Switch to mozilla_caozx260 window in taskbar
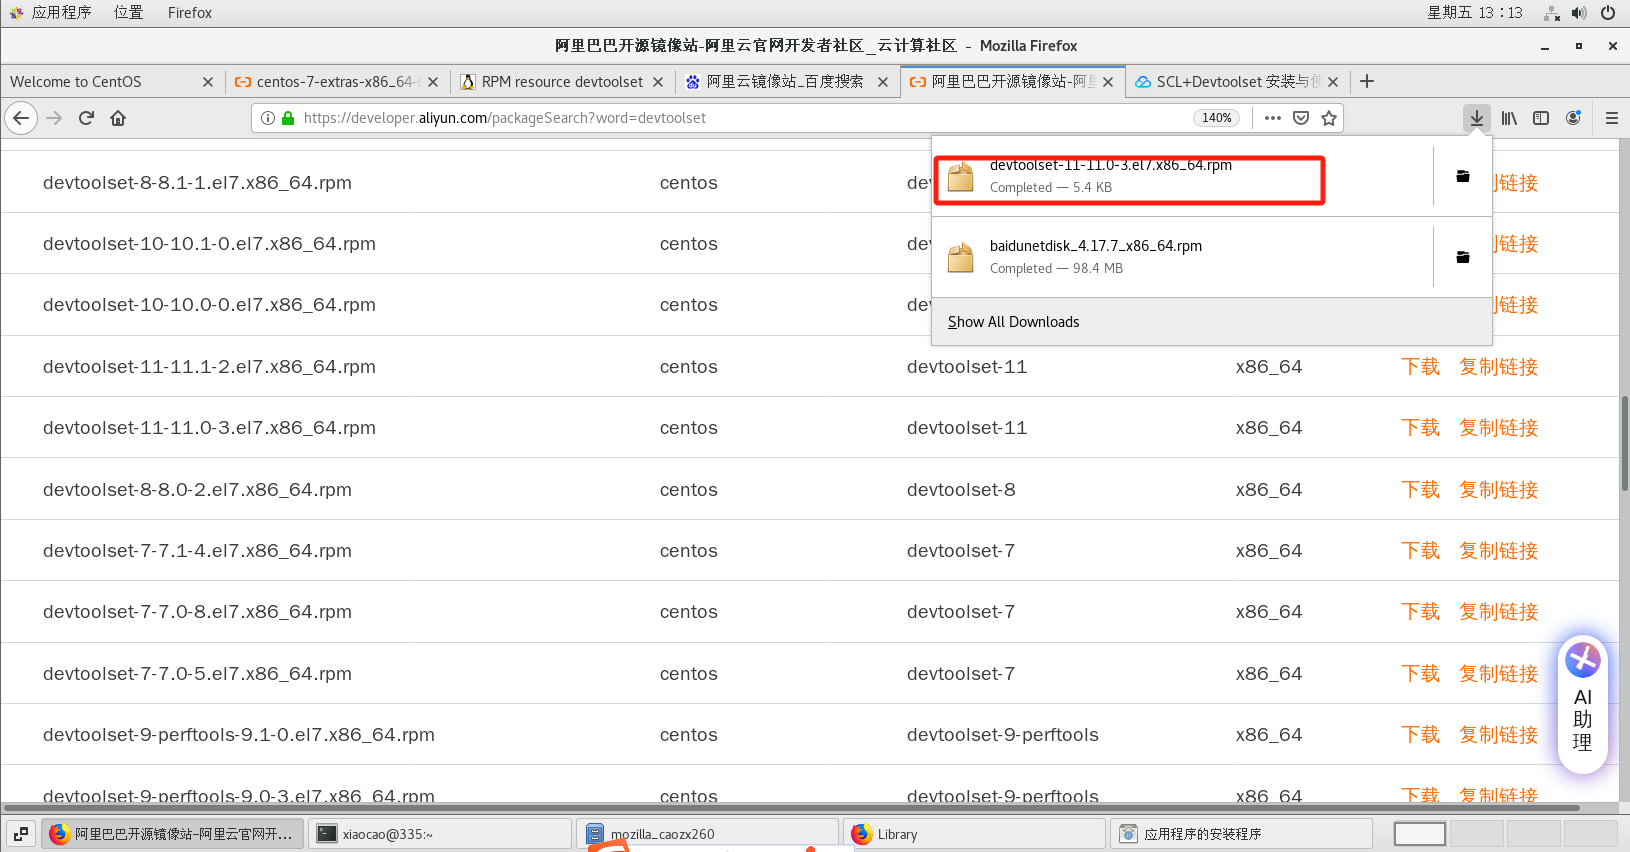Viewport: 1630px width, 852px height. [708, 834]
